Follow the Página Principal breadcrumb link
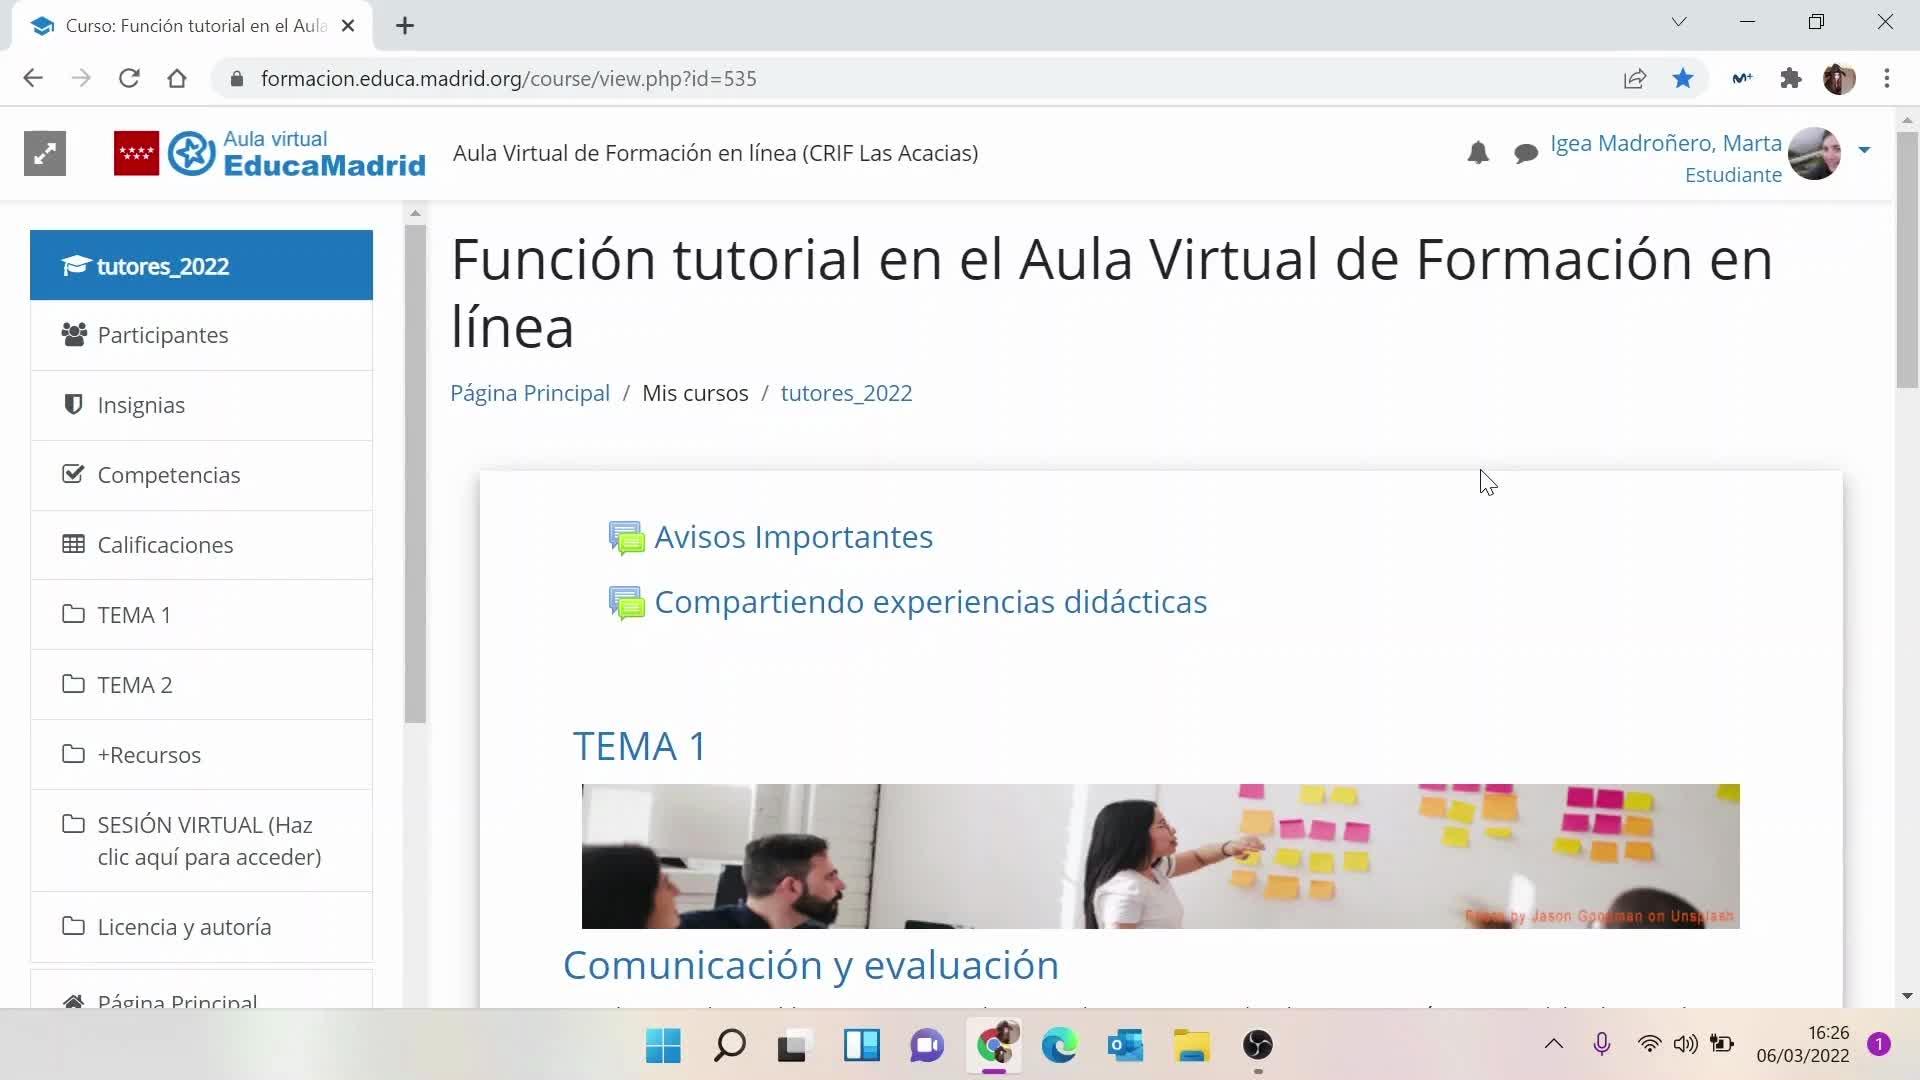Viewport: 1920px width, 1080px height. pos(530,393)
